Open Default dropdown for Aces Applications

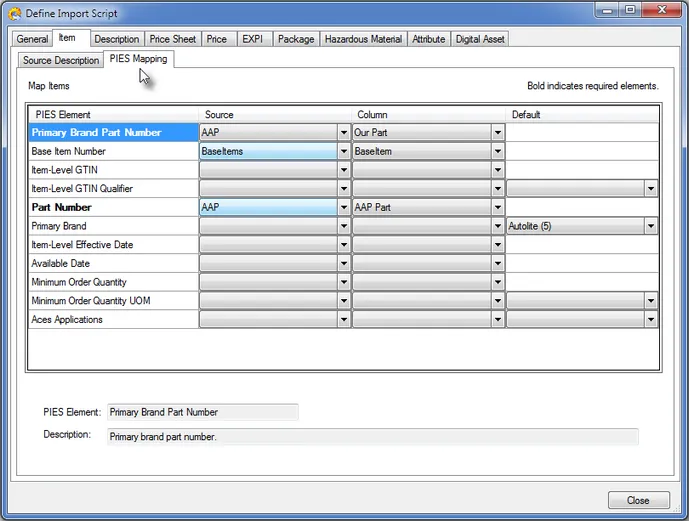651,320
